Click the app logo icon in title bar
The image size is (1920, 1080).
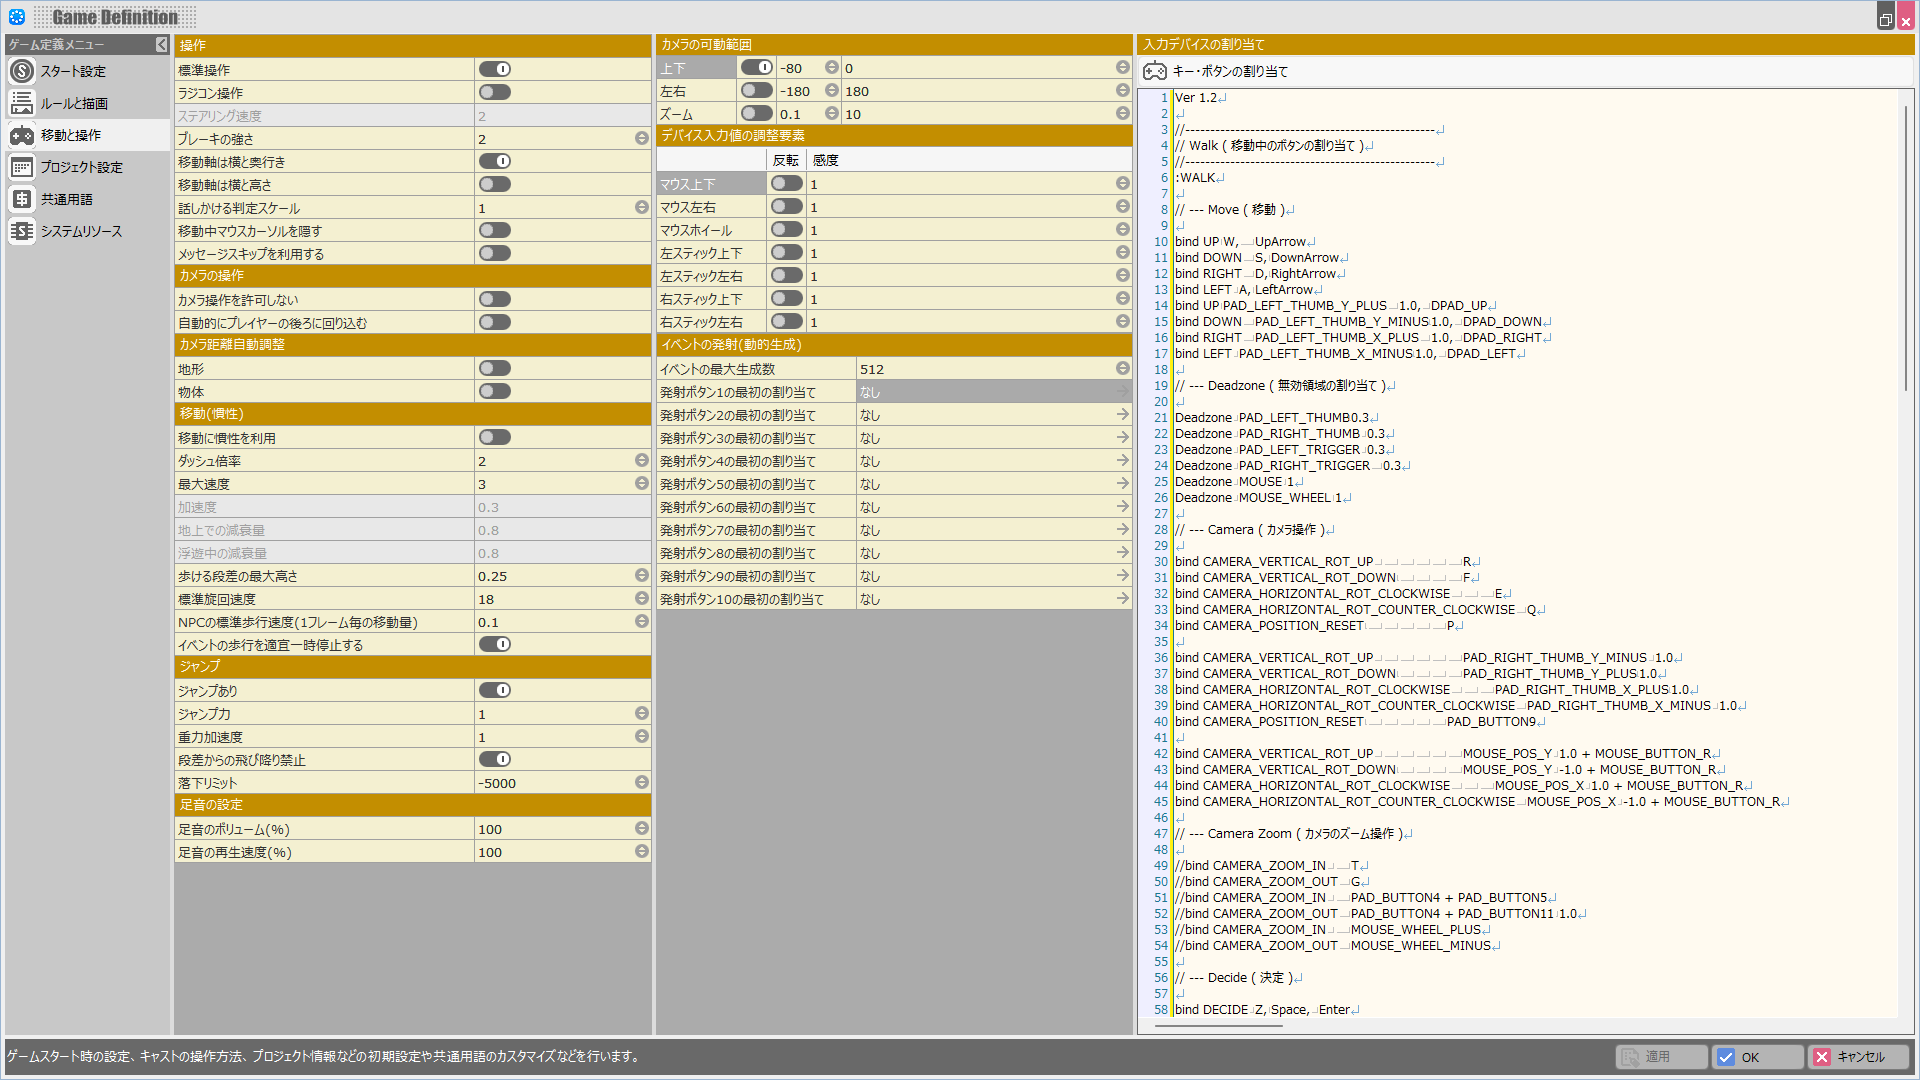coord(17,17)
